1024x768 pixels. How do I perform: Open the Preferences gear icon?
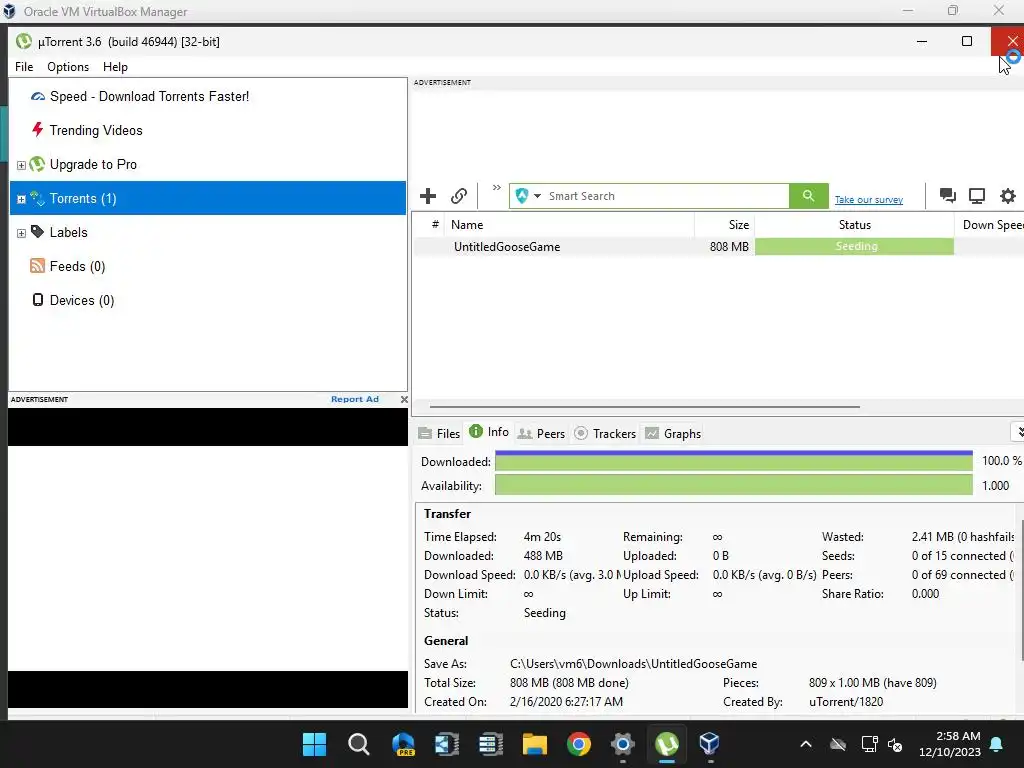pos(1008,196)
